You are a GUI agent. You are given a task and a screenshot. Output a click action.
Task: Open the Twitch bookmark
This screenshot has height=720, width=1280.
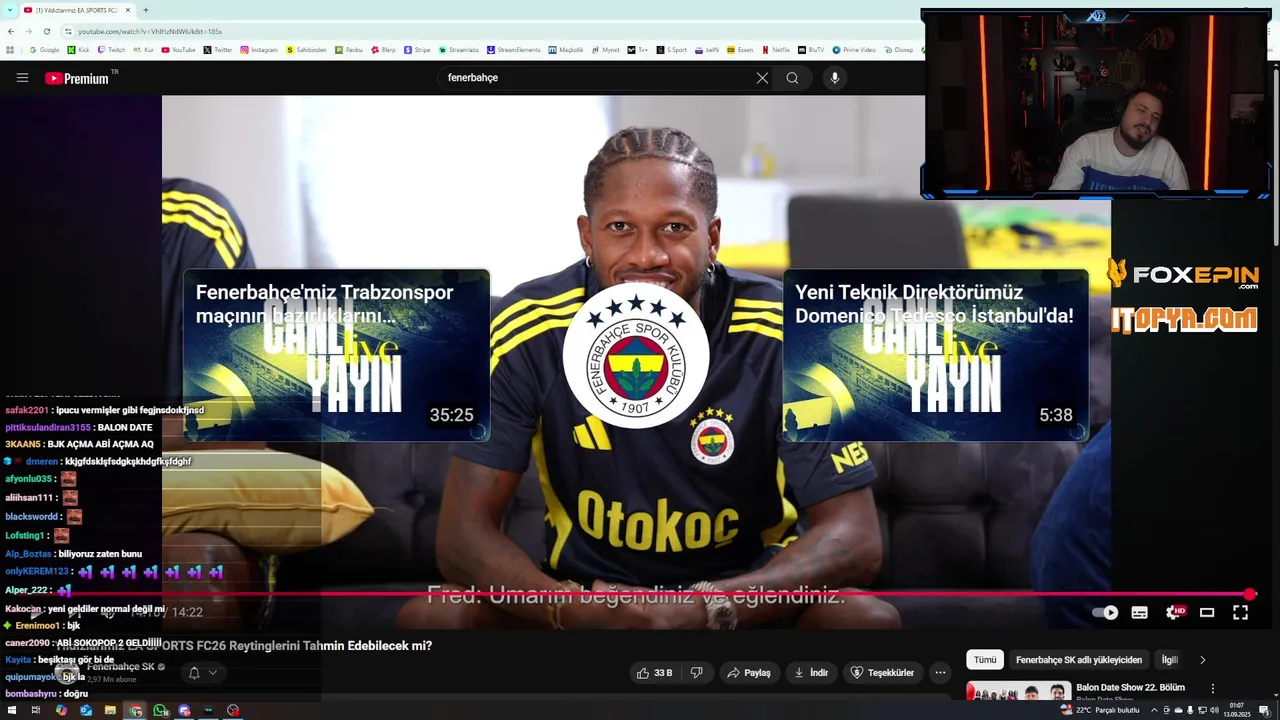pos(112,49)
